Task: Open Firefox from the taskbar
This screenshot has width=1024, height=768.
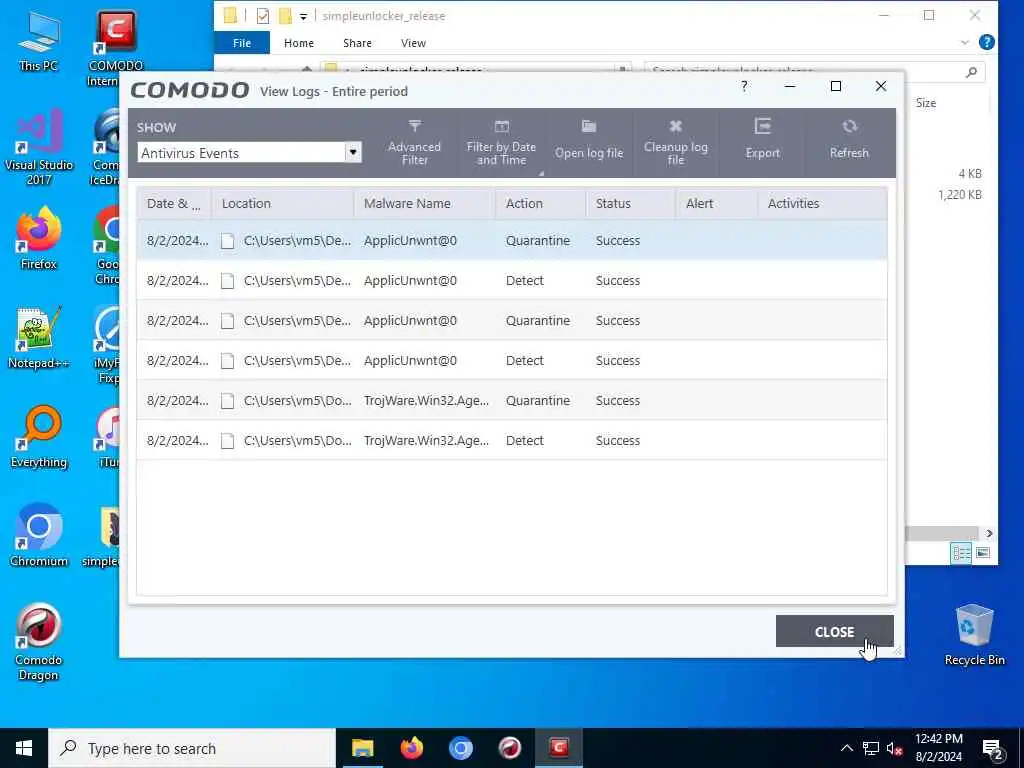Action: 411,748
